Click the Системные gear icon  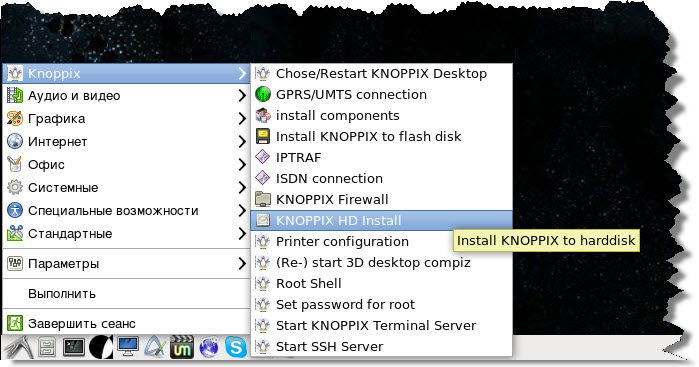15,187
